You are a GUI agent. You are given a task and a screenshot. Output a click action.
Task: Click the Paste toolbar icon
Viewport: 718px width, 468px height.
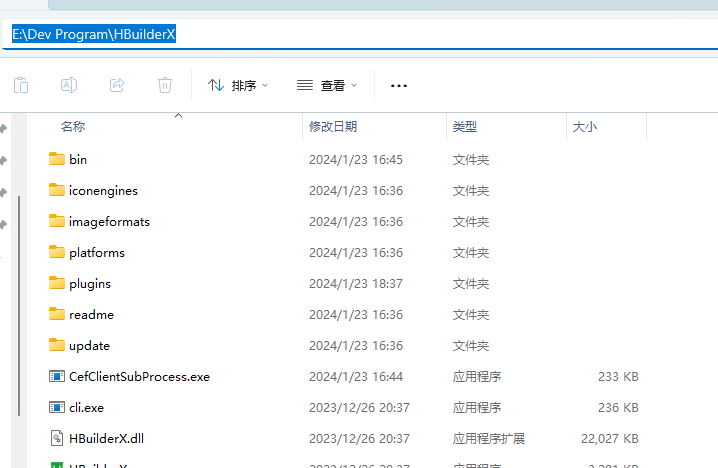(21, 85)
